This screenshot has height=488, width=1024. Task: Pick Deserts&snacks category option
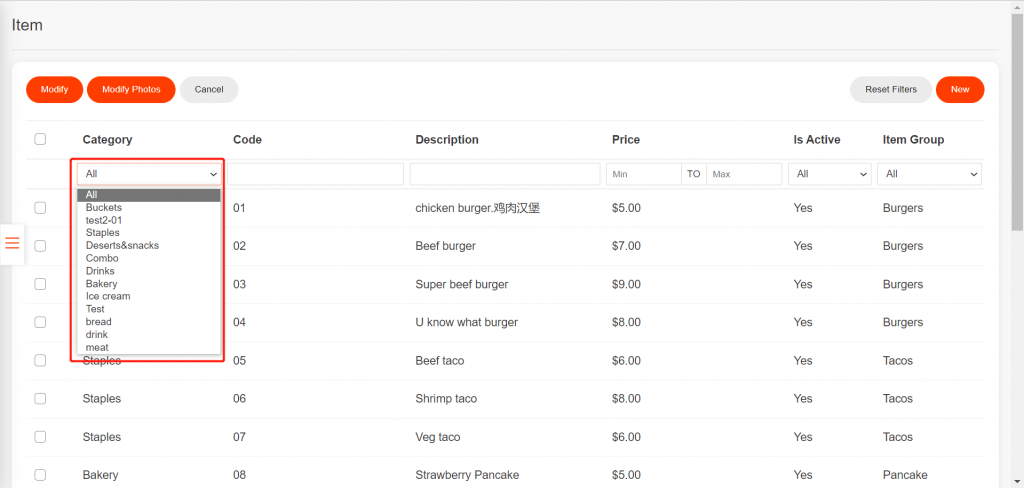tap(122, 246)
